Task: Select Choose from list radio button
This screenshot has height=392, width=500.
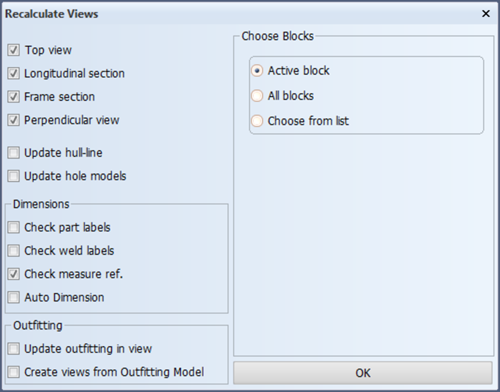Action: coord(257,121)
